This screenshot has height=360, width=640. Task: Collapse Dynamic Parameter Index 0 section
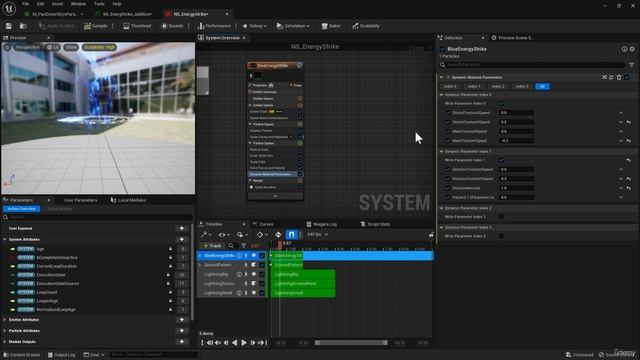441,95
